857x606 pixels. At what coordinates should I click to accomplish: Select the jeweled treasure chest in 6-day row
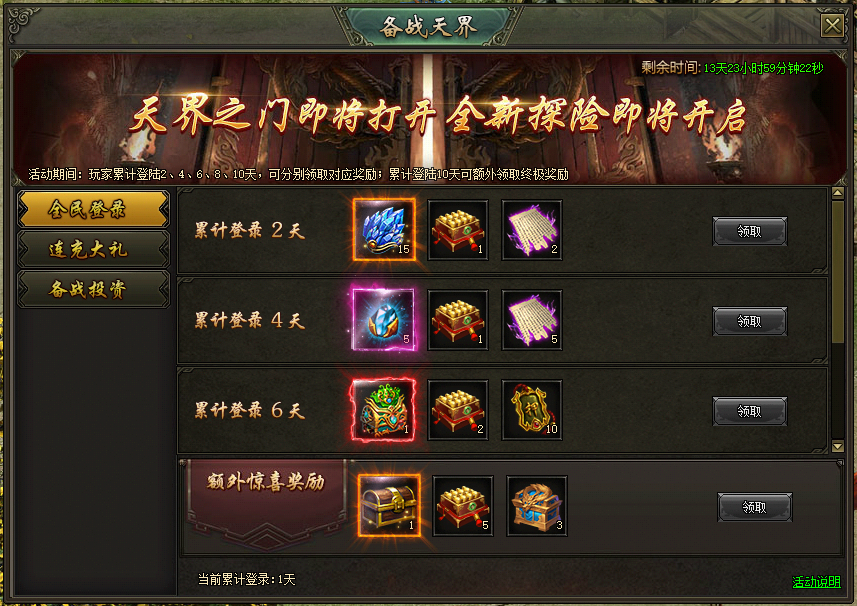(384, 410)
